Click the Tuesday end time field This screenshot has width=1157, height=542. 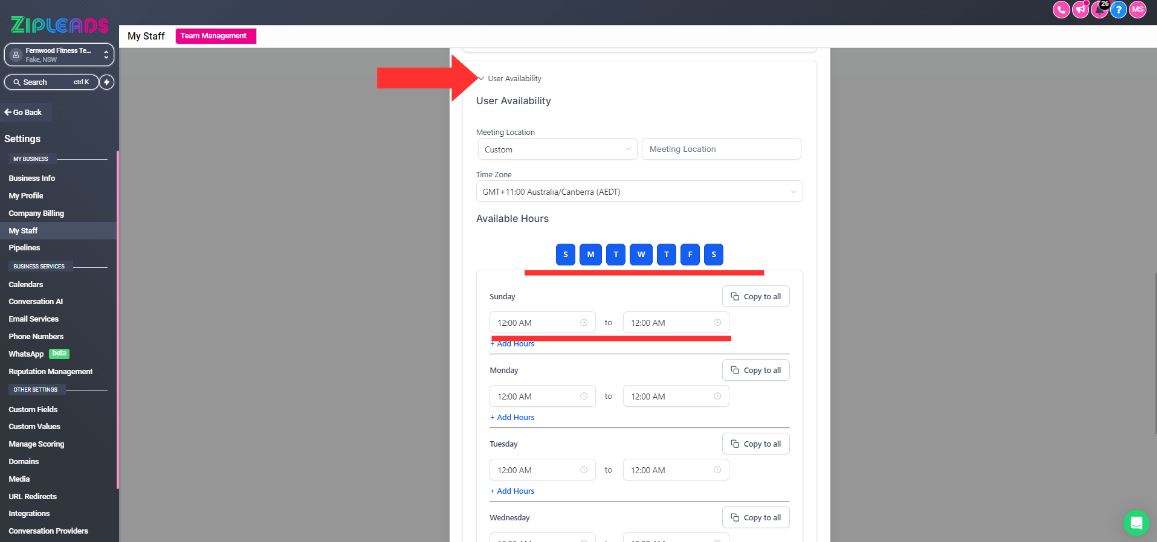676,470
